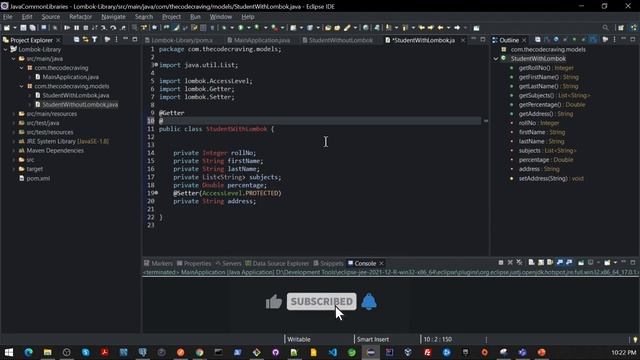Image resolution: width=640 pixels, height=360 pixels.
Task: Launch Debug with the bug icon
Action: pyautogui.click(x=224, y=28)
